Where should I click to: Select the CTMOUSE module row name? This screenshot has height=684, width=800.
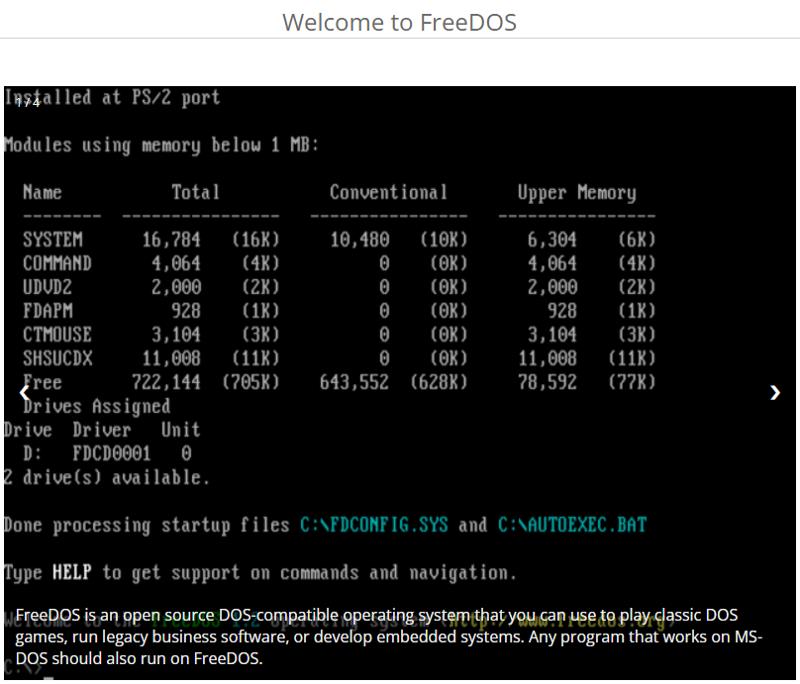pos(57,335)
